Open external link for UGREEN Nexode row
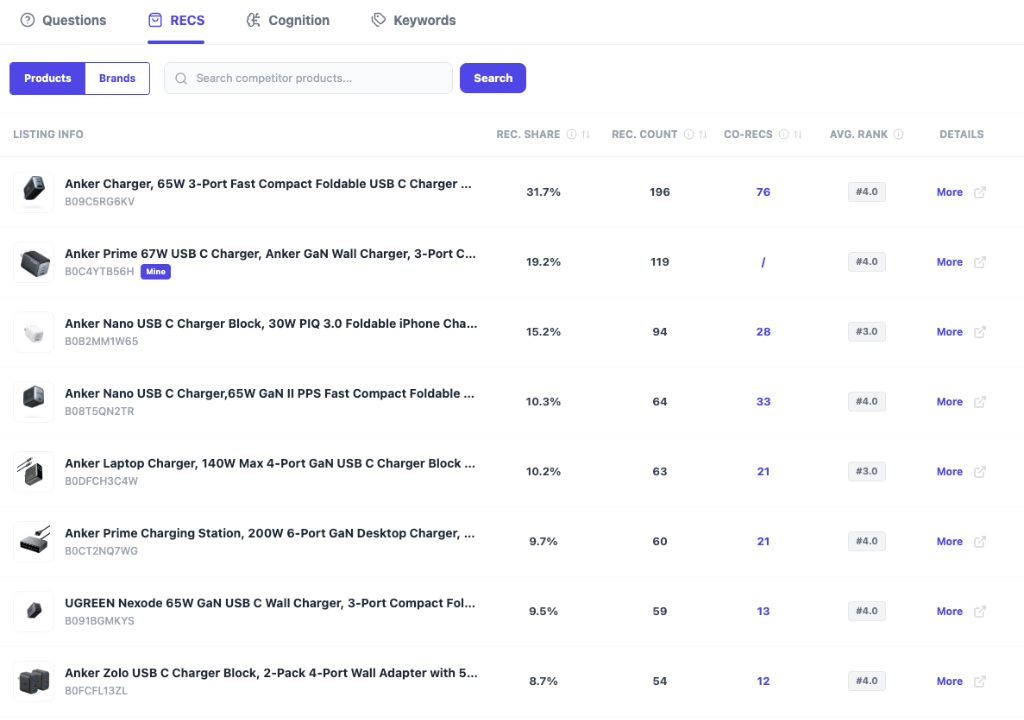The width and height of the screenshot is (1024, 720). pyautogui.click(x=980, y=611)
